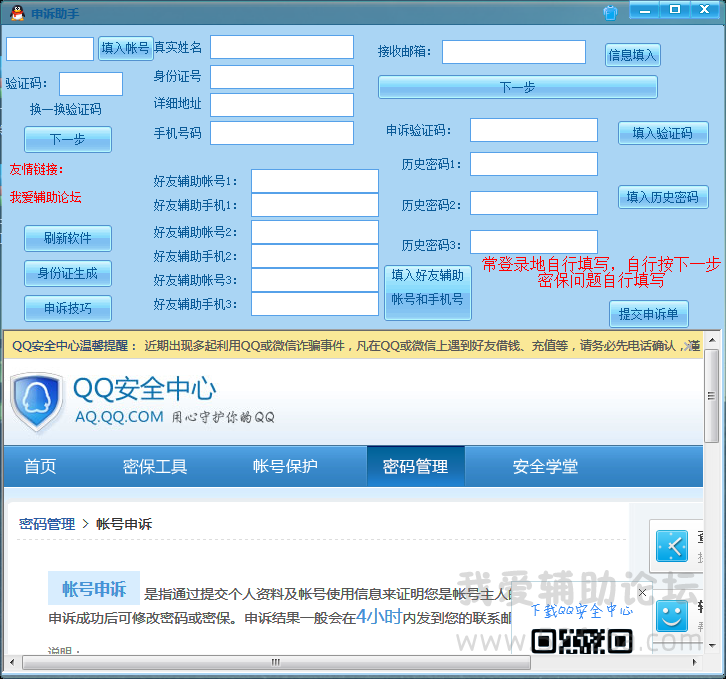The width and height of the screenshot is (726, 679).
Task: Click the 密码管理 breadcrumb link
Action: [47, 524]
